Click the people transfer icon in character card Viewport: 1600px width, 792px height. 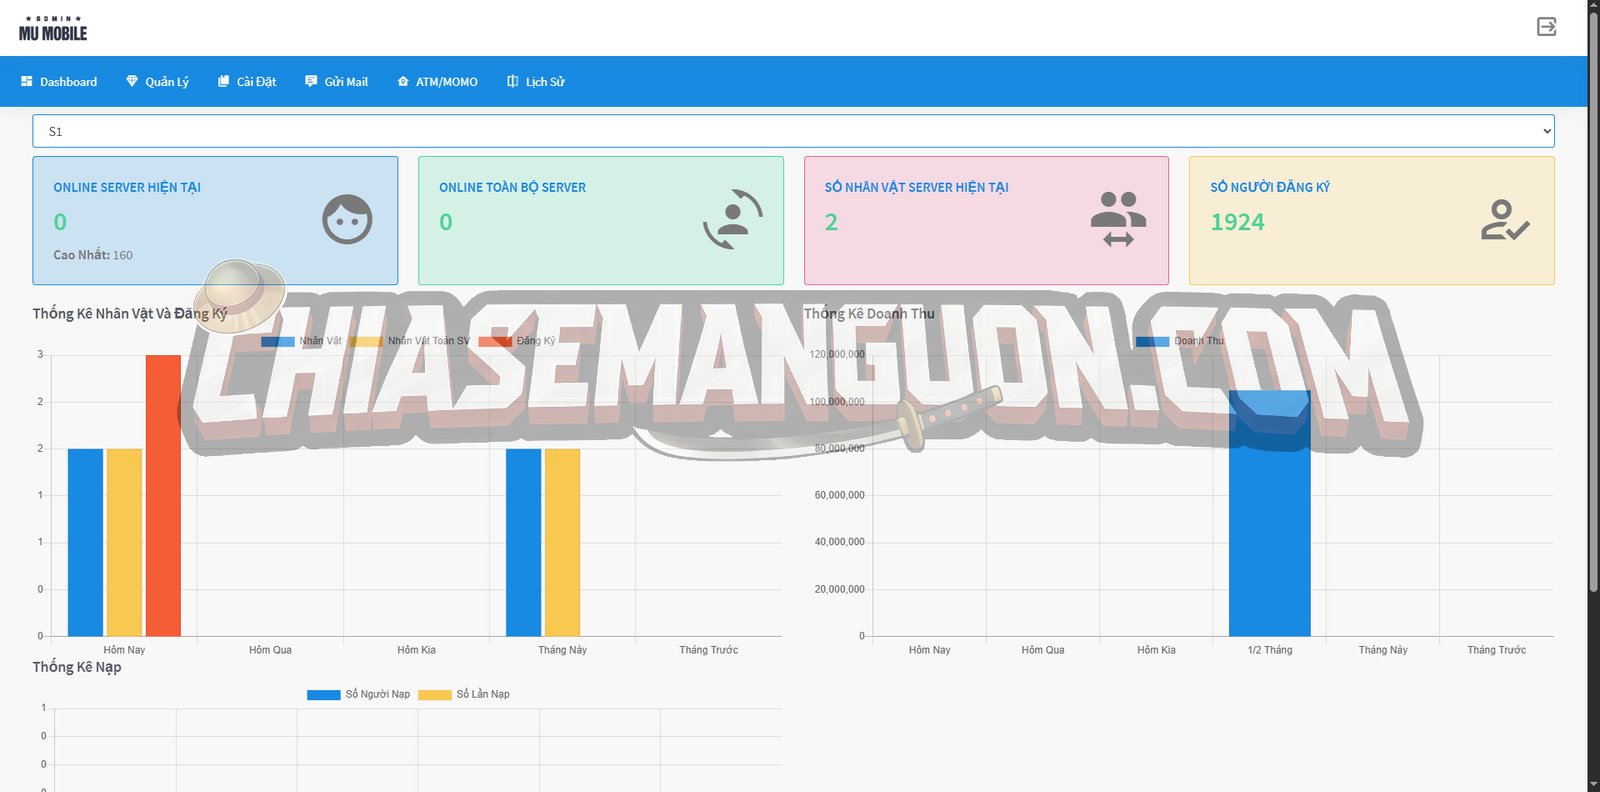point(1118,219)
